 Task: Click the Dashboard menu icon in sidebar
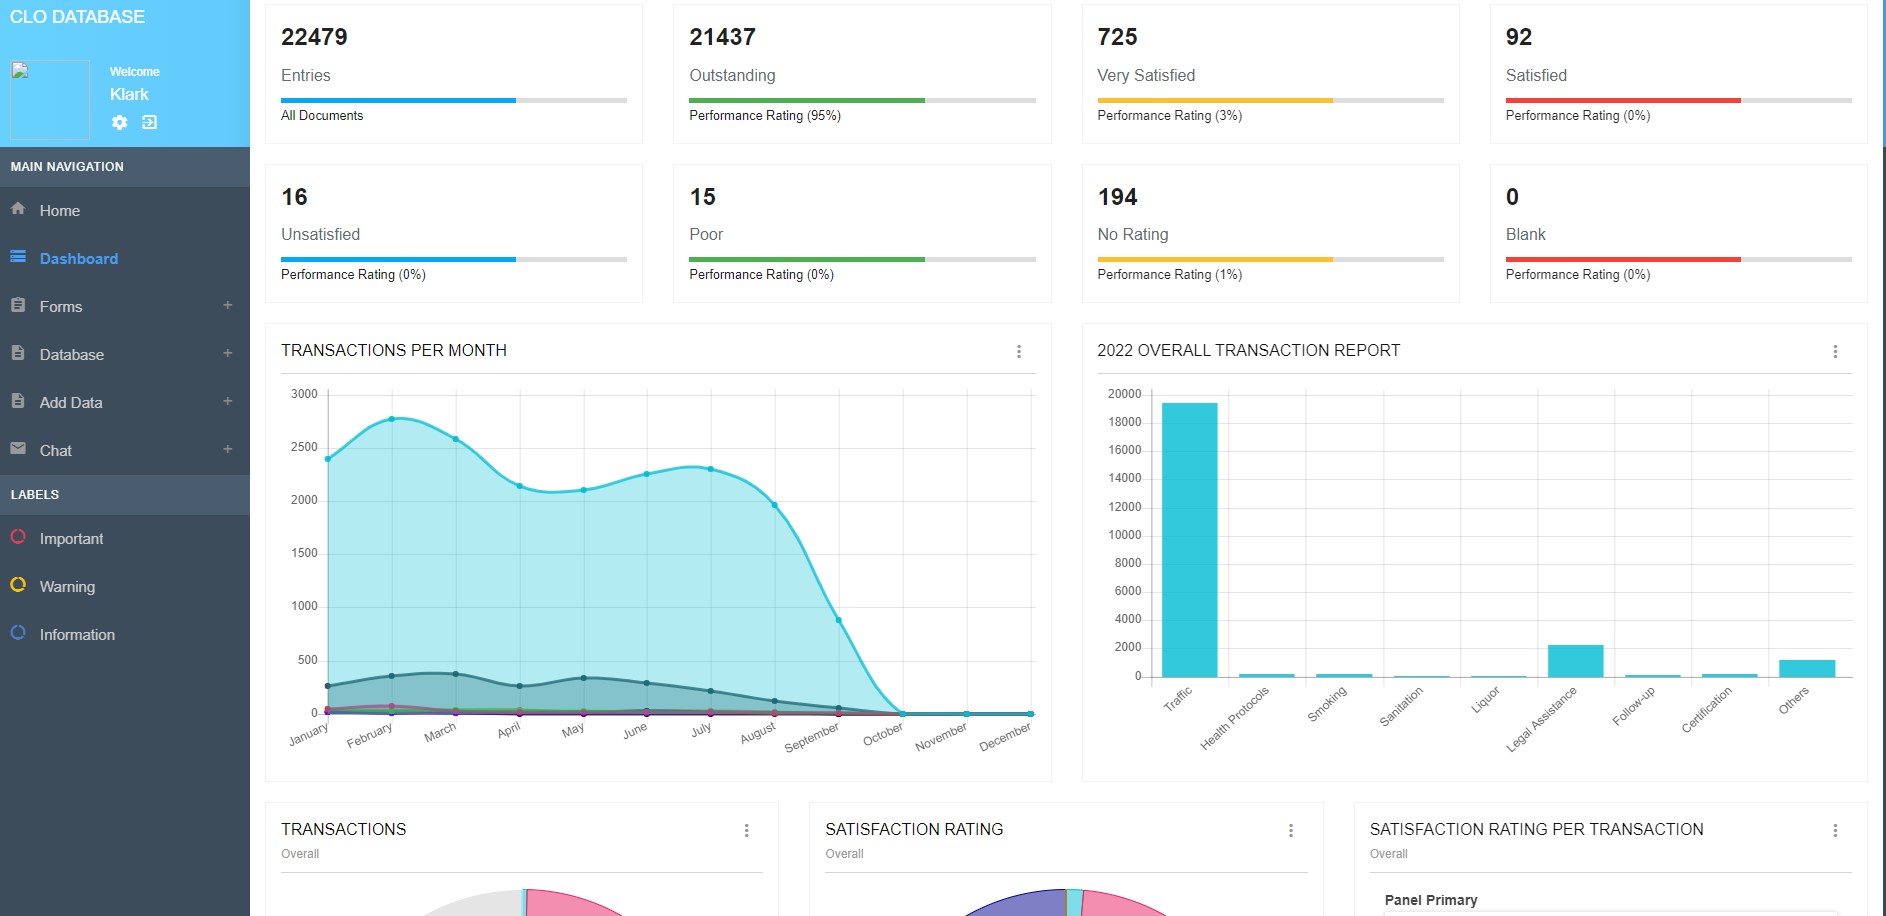point(18,257)
